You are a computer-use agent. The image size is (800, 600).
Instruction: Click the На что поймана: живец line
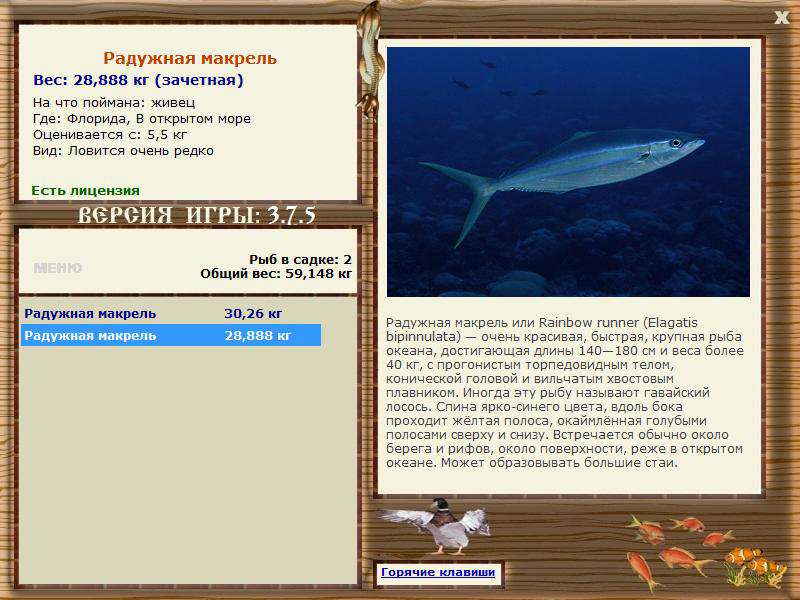pos(114,103)
